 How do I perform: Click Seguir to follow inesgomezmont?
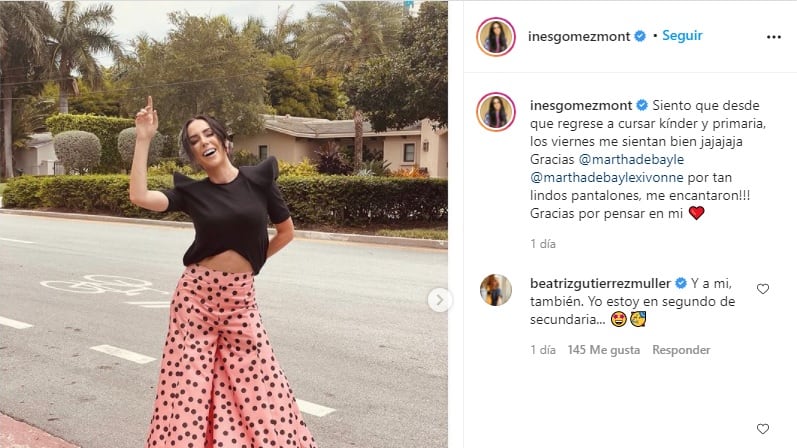682,36
